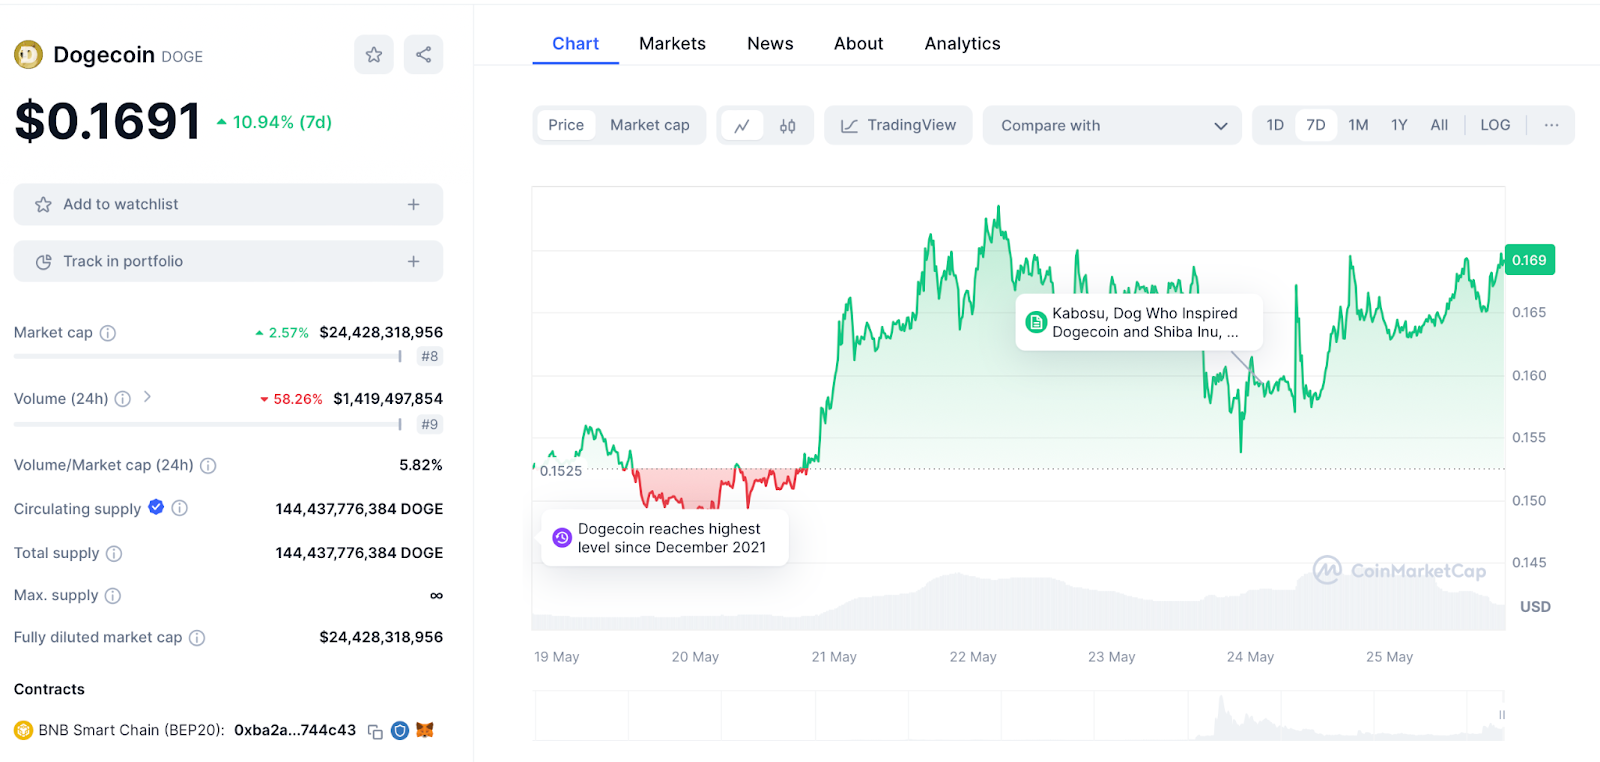Switch to the Chart tab
Screen dimensions: 1600x762
(576, 44)
